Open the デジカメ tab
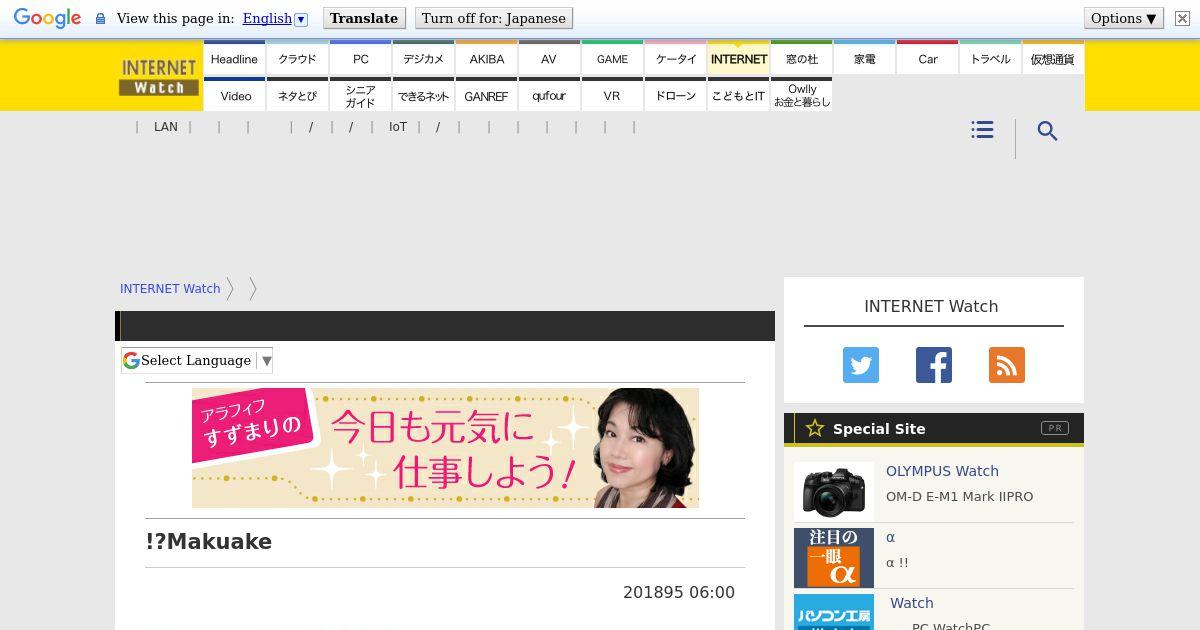The height and width of the screenshot is (630, 1200). pyautogui.click(x=423, y=58)
